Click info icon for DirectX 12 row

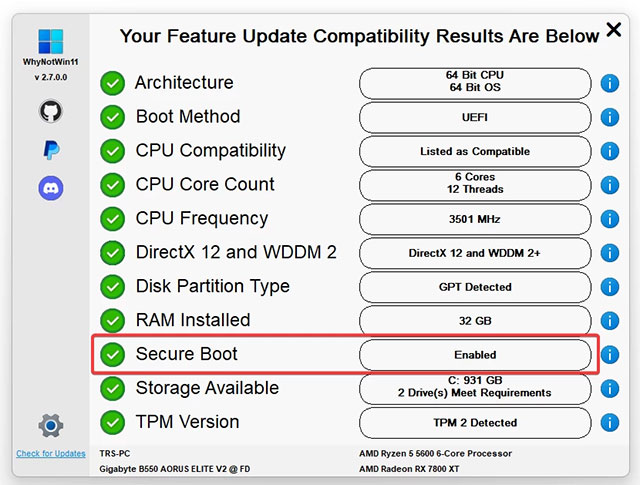point(610,253)
